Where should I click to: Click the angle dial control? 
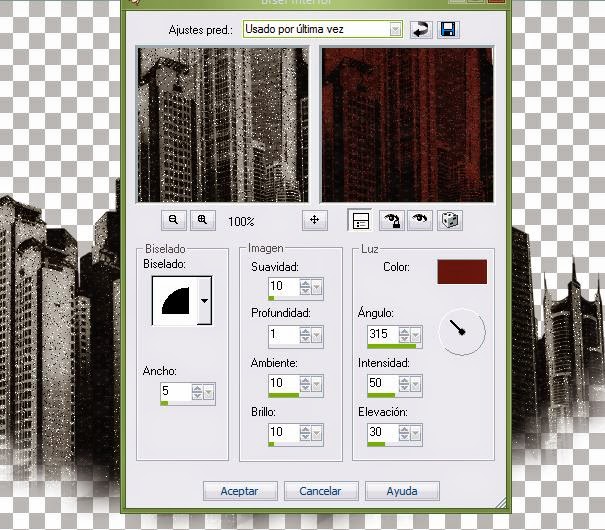point(462,331)
